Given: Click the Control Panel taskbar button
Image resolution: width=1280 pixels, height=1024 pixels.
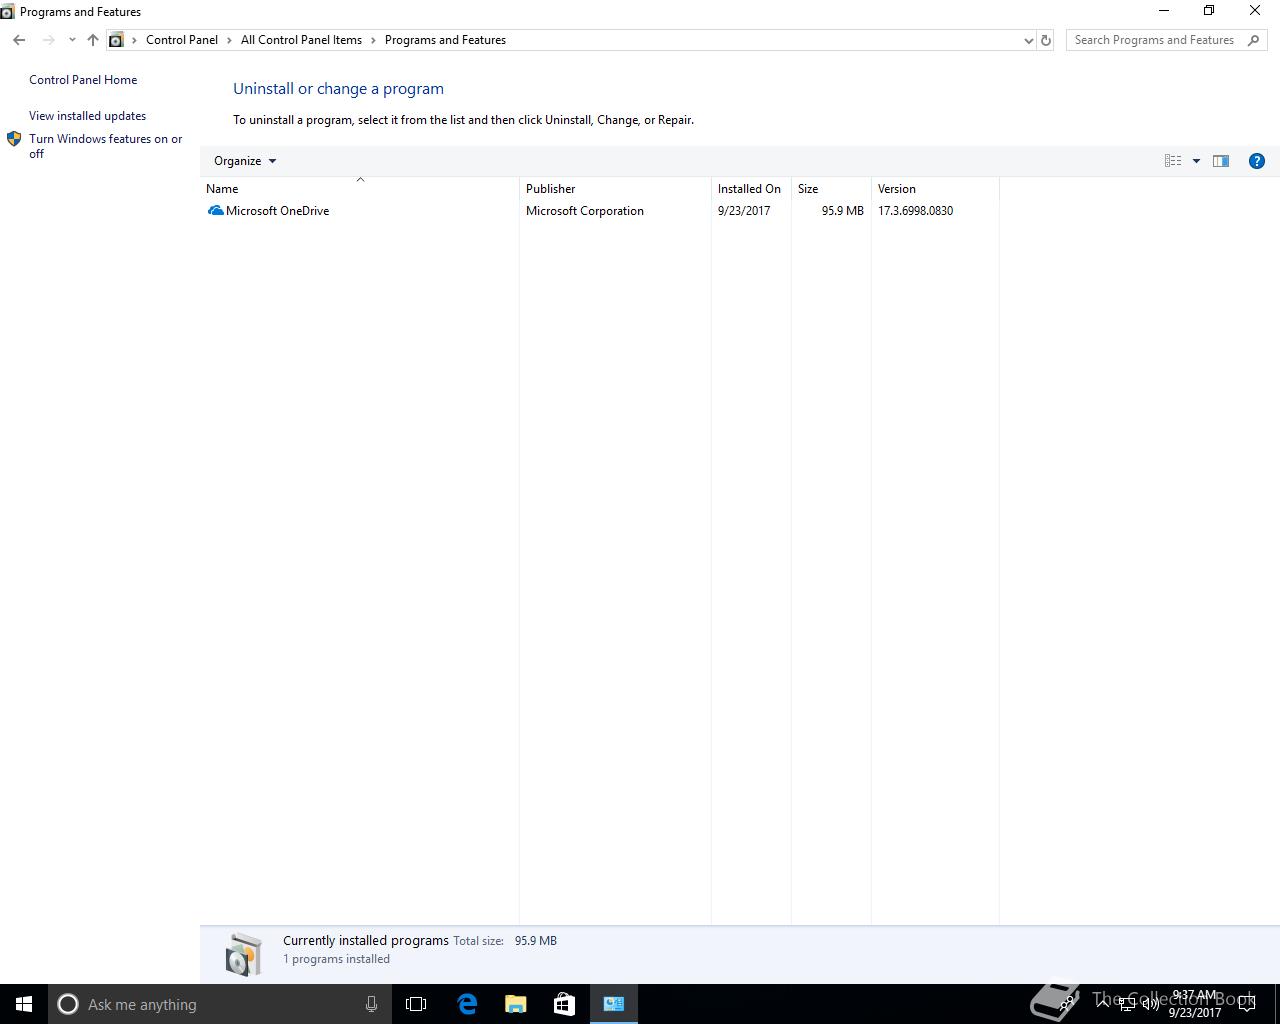Looking at the screenshot, I should [x=614, y=1004].
